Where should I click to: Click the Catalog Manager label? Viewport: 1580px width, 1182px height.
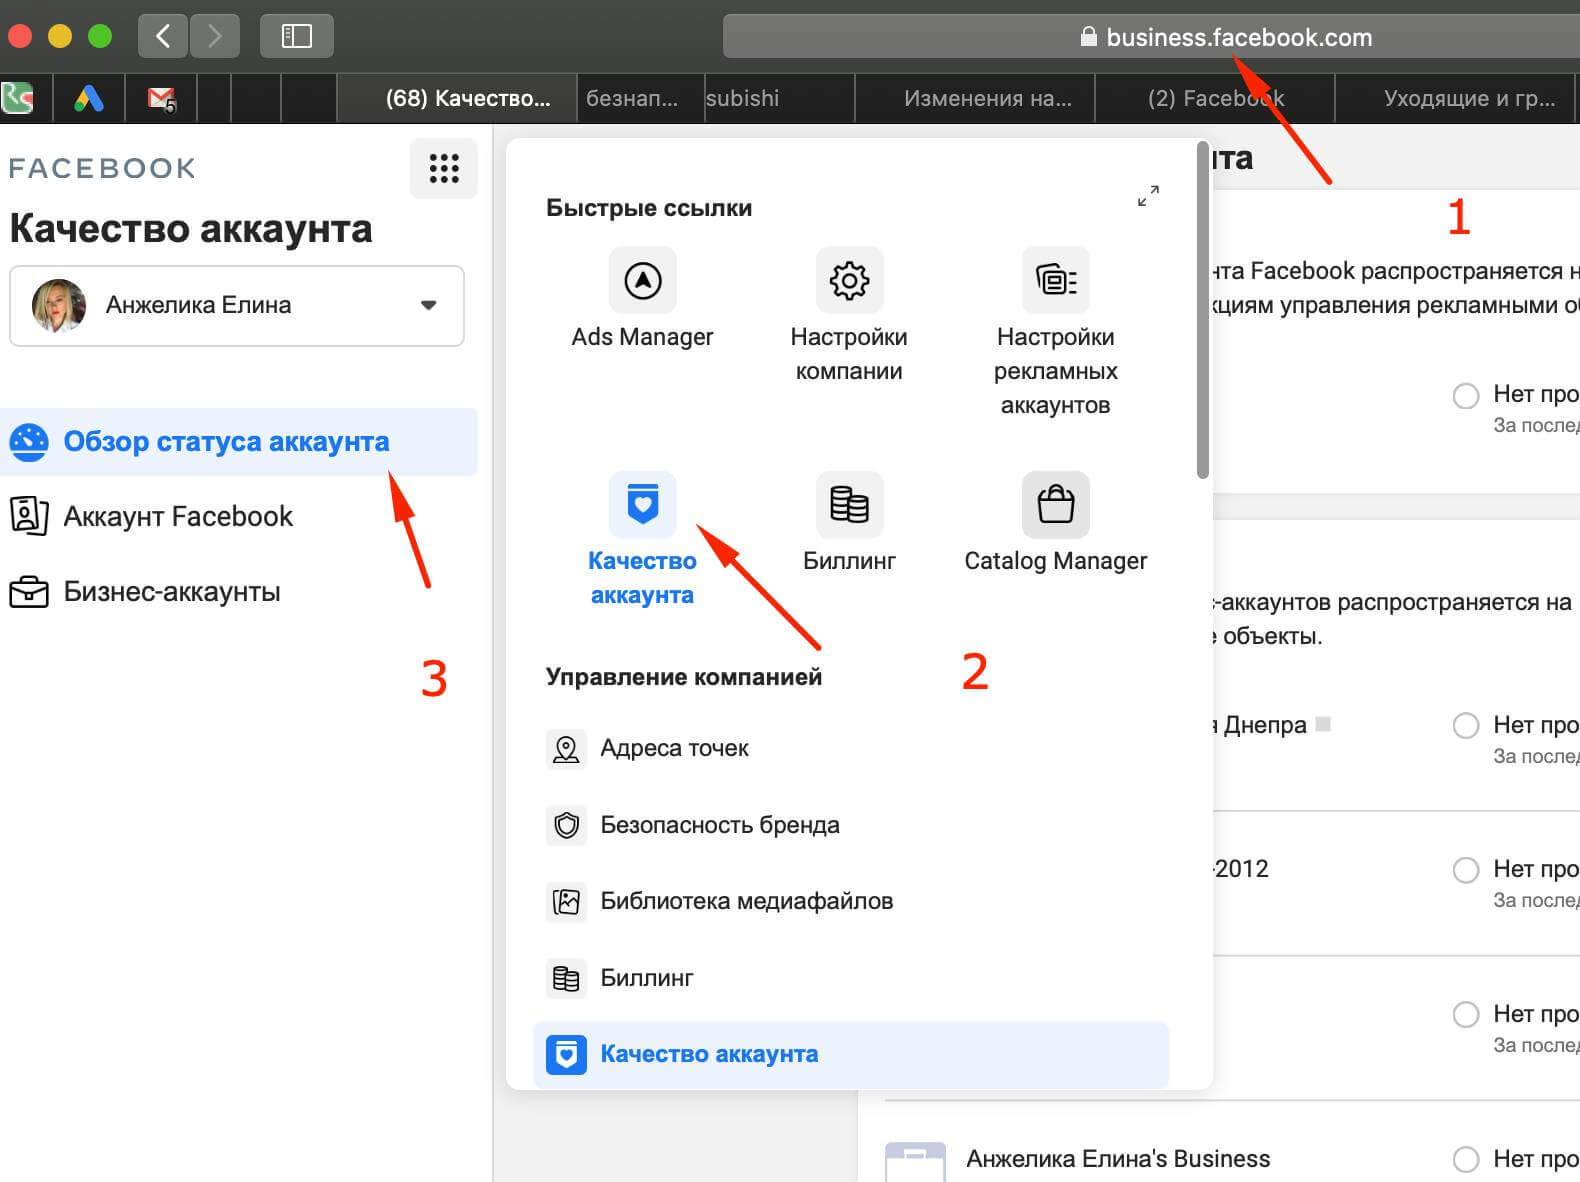point(1055,561)
